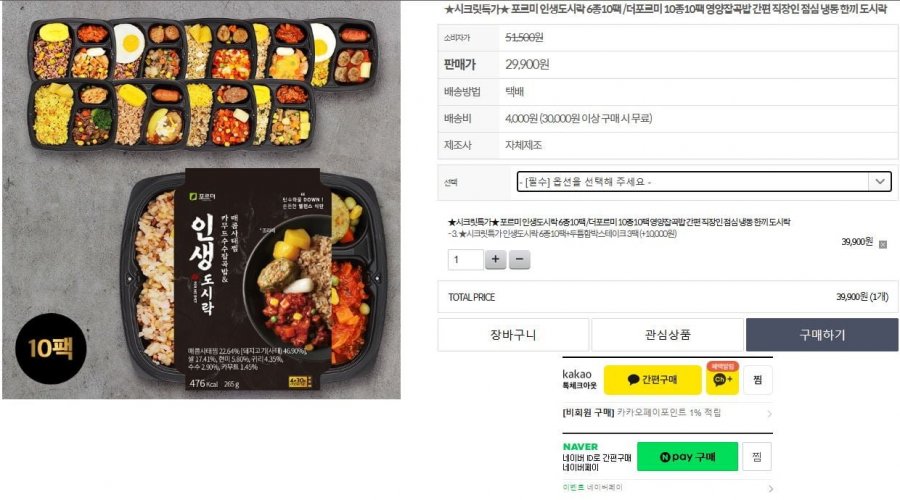Click the quantity input field
Screen dimensions: 900x500
pos(465,259)
